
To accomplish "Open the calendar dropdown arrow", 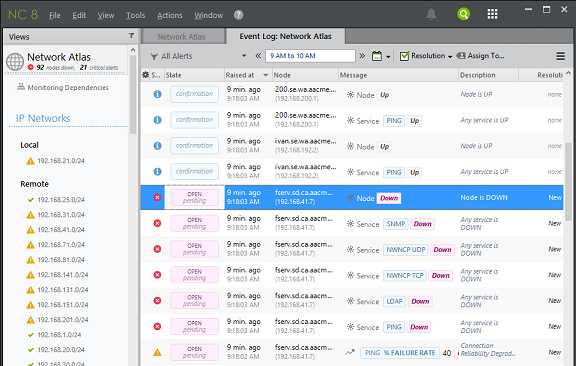I will click(x=388, y=57).
